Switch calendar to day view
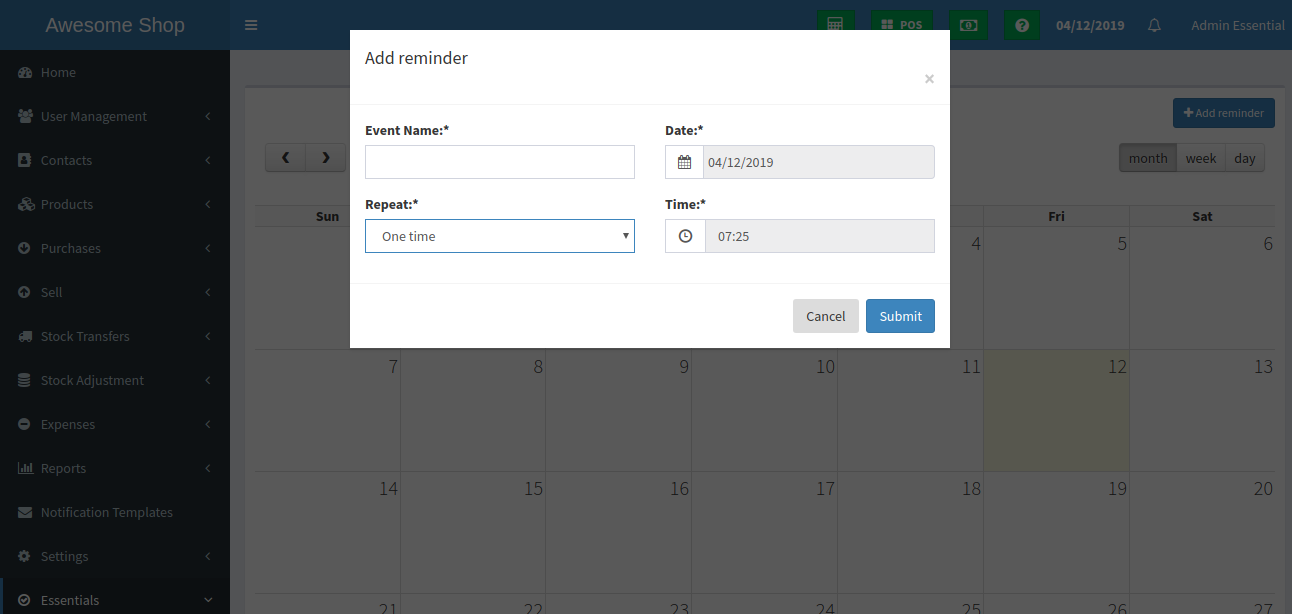 tap(1245, 158)
